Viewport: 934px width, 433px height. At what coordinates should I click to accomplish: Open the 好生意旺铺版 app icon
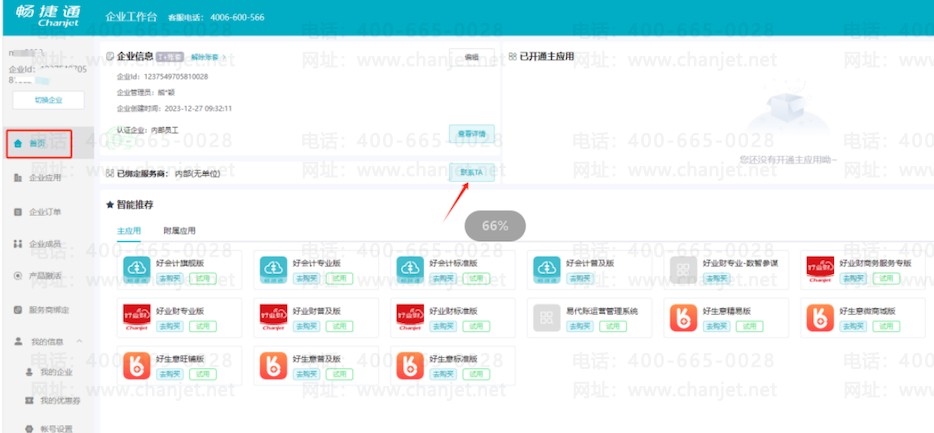pos(137,366)
